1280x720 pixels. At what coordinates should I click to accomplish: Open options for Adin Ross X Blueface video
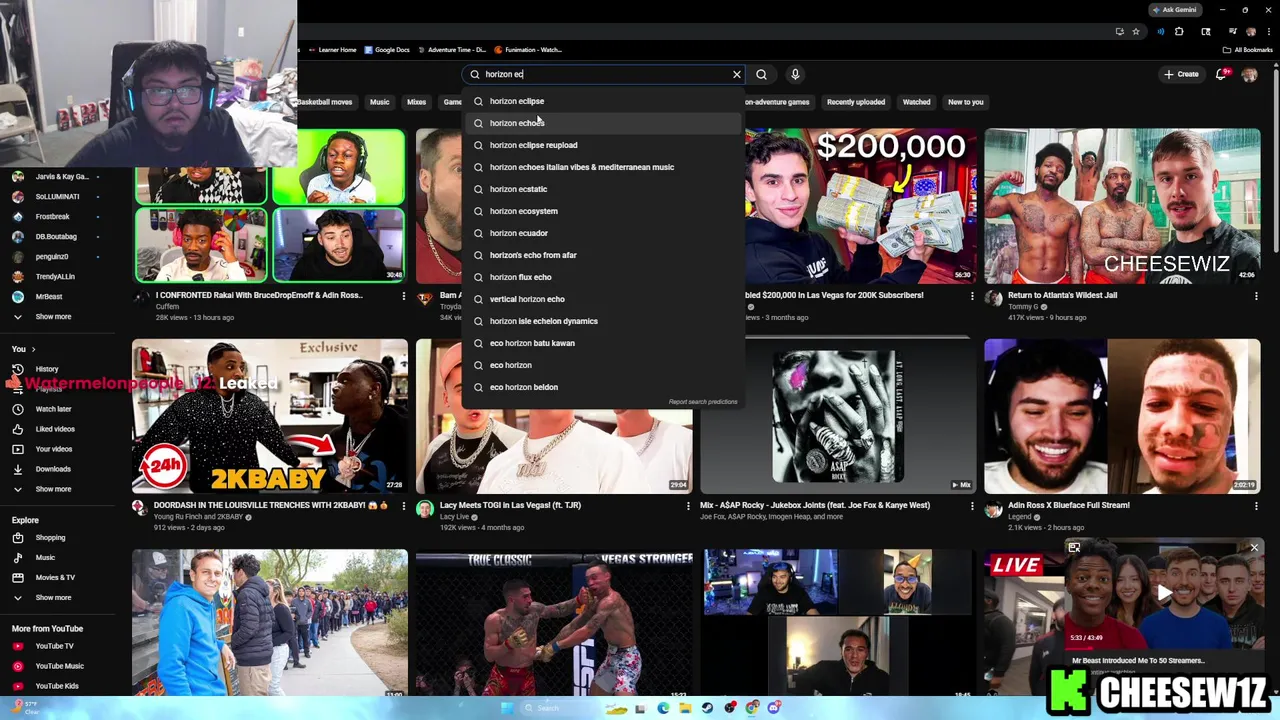click(1256, 506)
